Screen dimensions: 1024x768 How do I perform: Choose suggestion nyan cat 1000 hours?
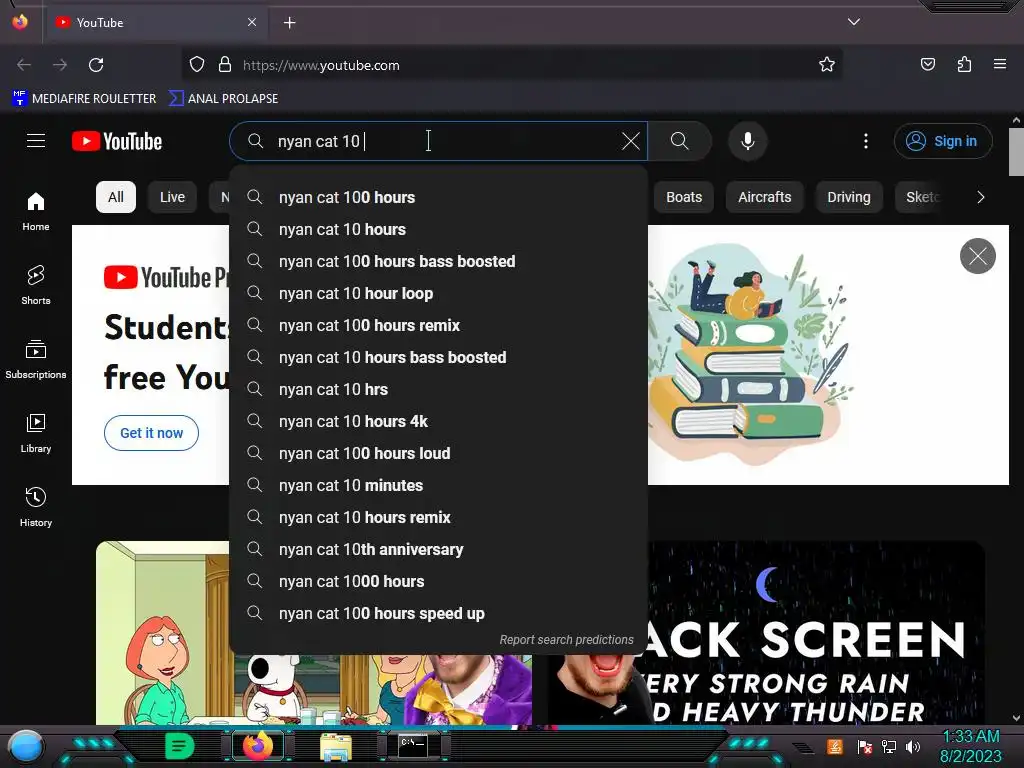pyautogui.click(x=438, y=581)
